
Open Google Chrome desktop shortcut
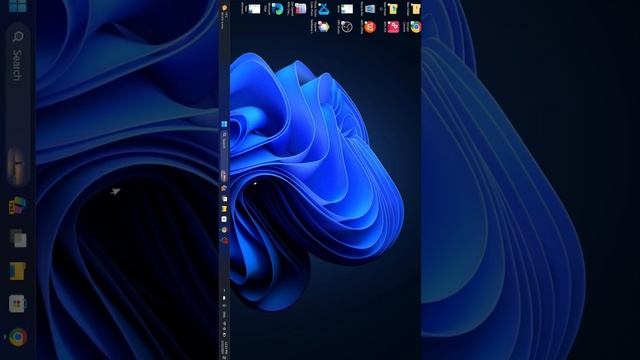416,27
